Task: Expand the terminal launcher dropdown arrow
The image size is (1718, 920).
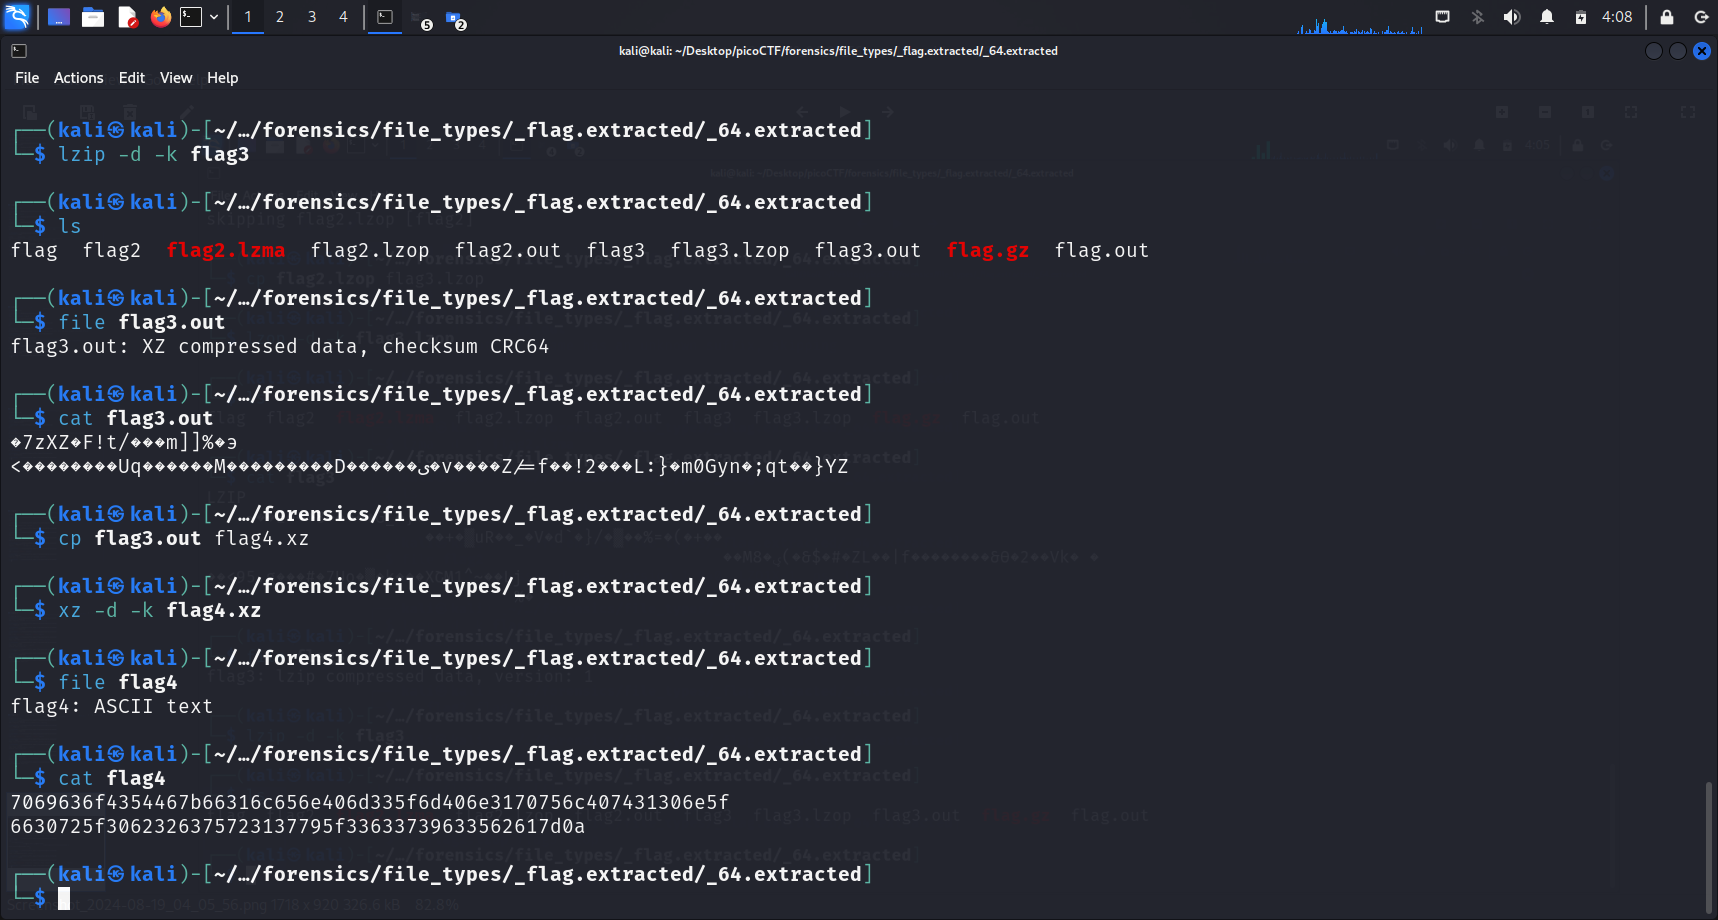Action: (214, 17)
